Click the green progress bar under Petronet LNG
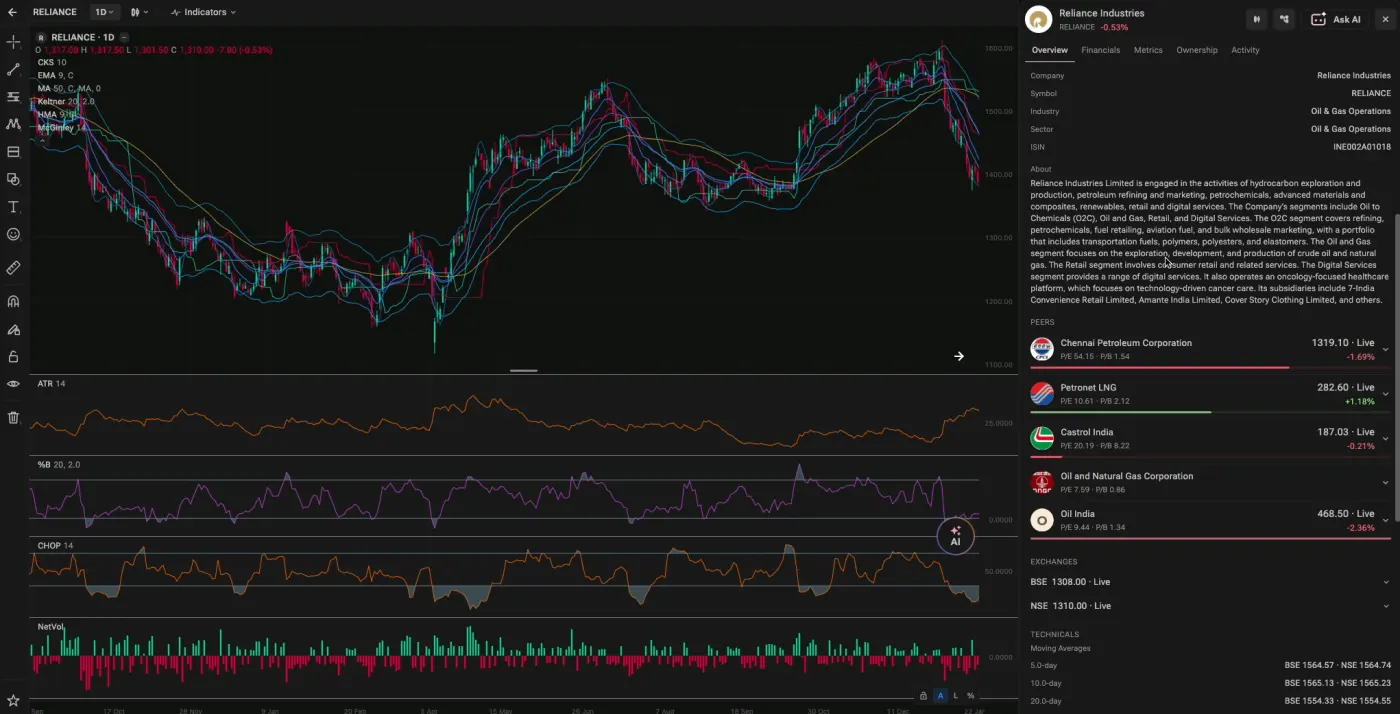 pyautogui.click(x=1120, y=412)
